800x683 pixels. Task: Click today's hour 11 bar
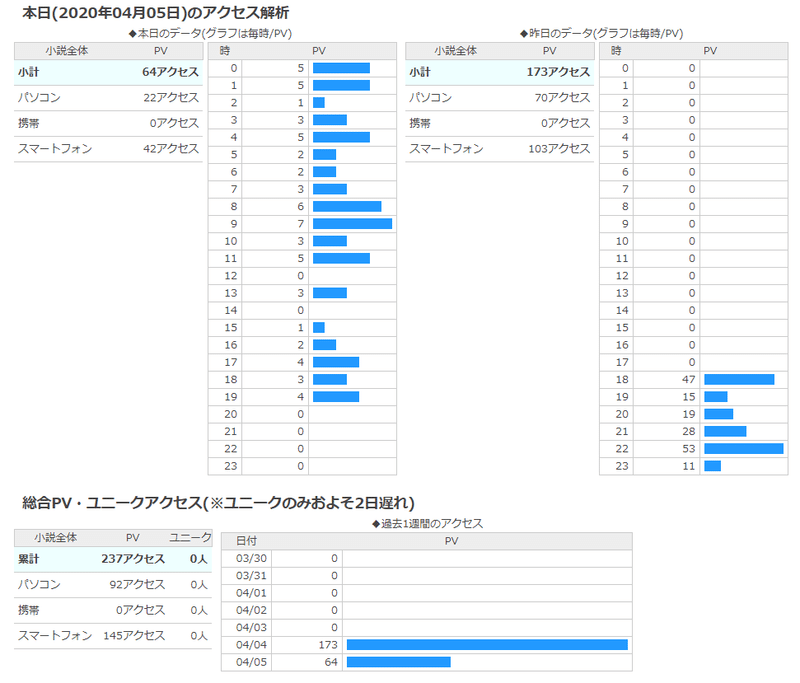coord(341,258)
